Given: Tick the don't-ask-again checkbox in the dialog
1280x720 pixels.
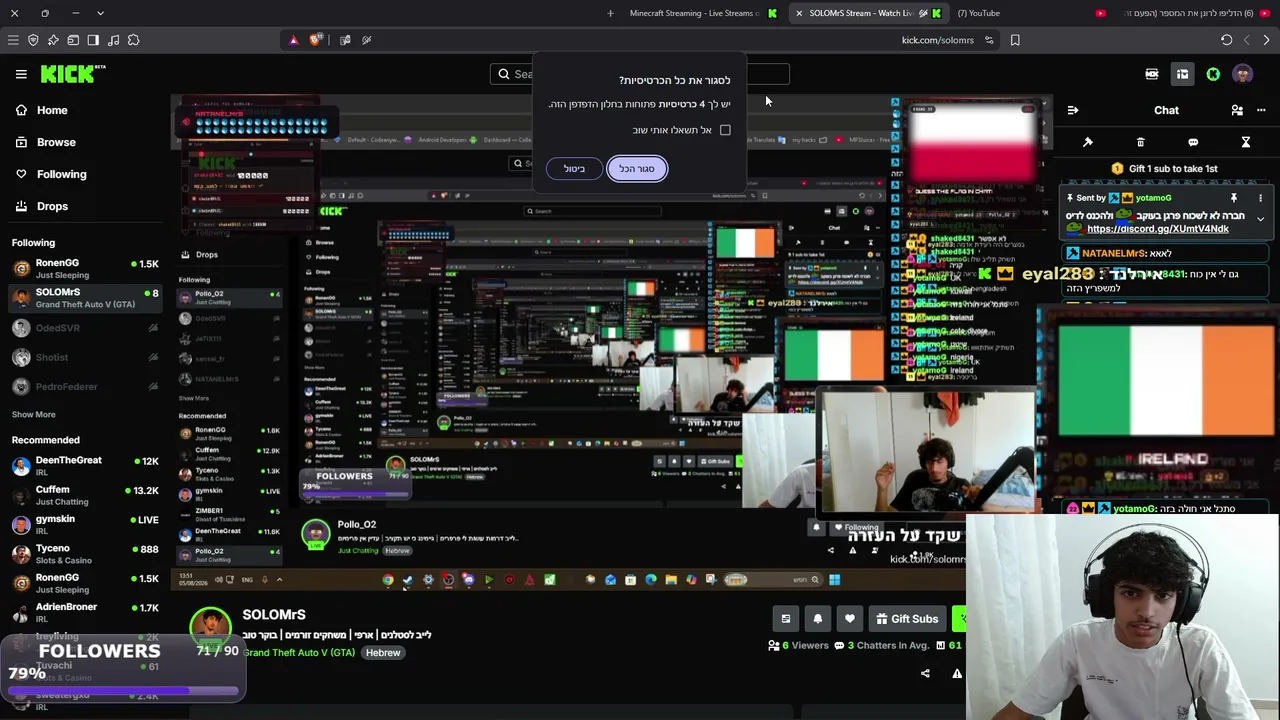Looking at the screenshot, I should click(725, 130).
